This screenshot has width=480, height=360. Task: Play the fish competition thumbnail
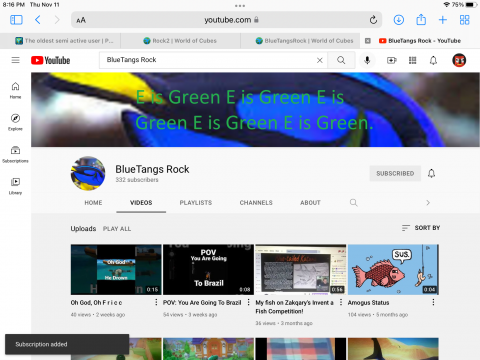pos(301,269)
